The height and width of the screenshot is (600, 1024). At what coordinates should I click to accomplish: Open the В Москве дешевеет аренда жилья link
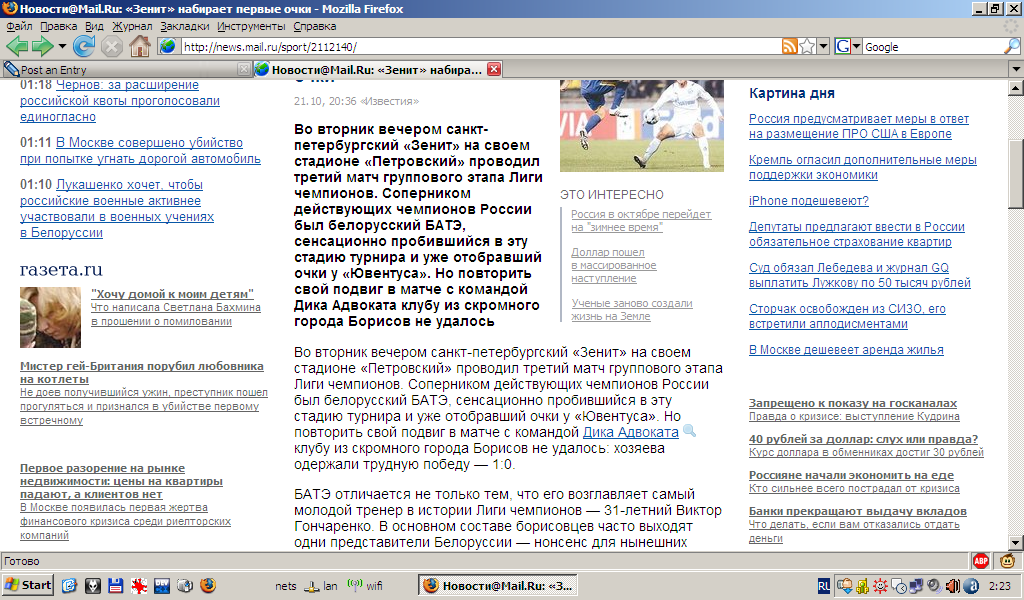click(x=846, y=349)
